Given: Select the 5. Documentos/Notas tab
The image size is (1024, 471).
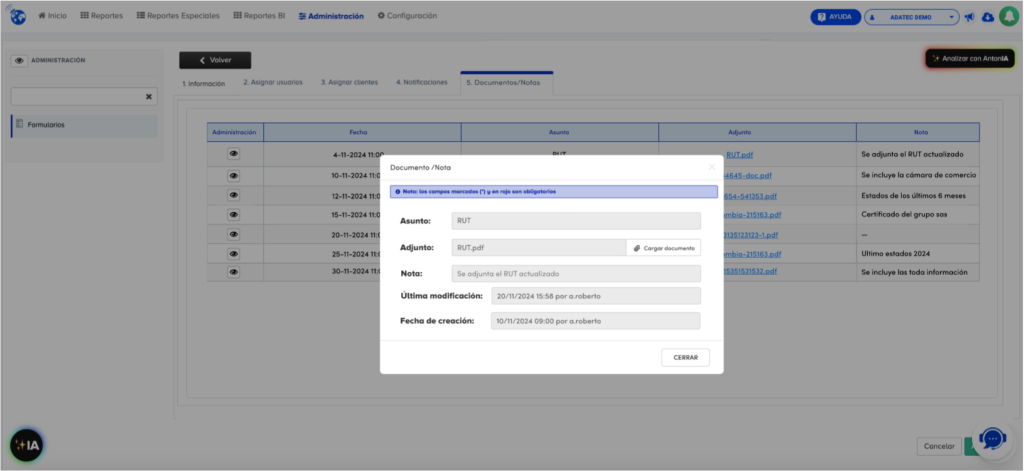Looking at the screenshot, I should (507, 83).
